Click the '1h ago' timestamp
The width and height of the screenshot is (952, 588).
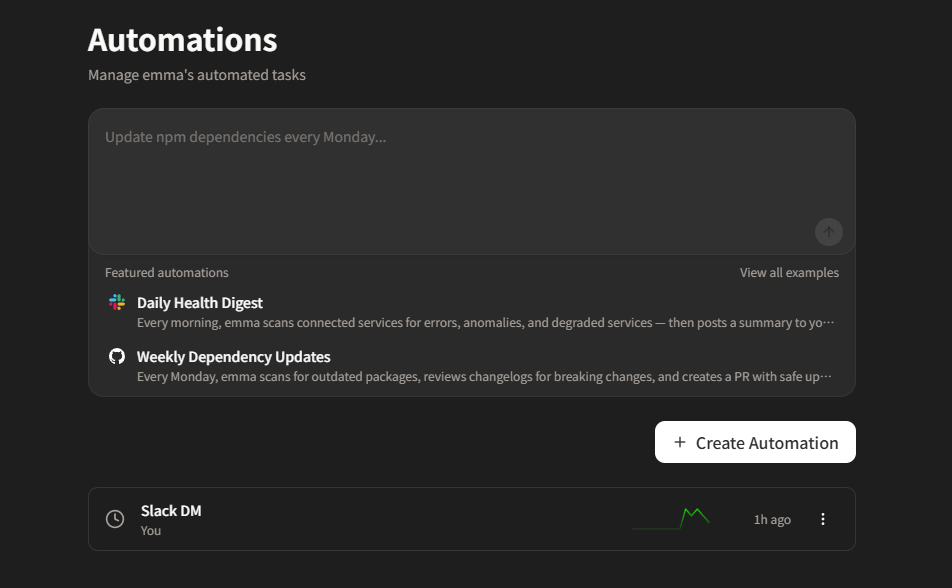click(x=772, y=519)
